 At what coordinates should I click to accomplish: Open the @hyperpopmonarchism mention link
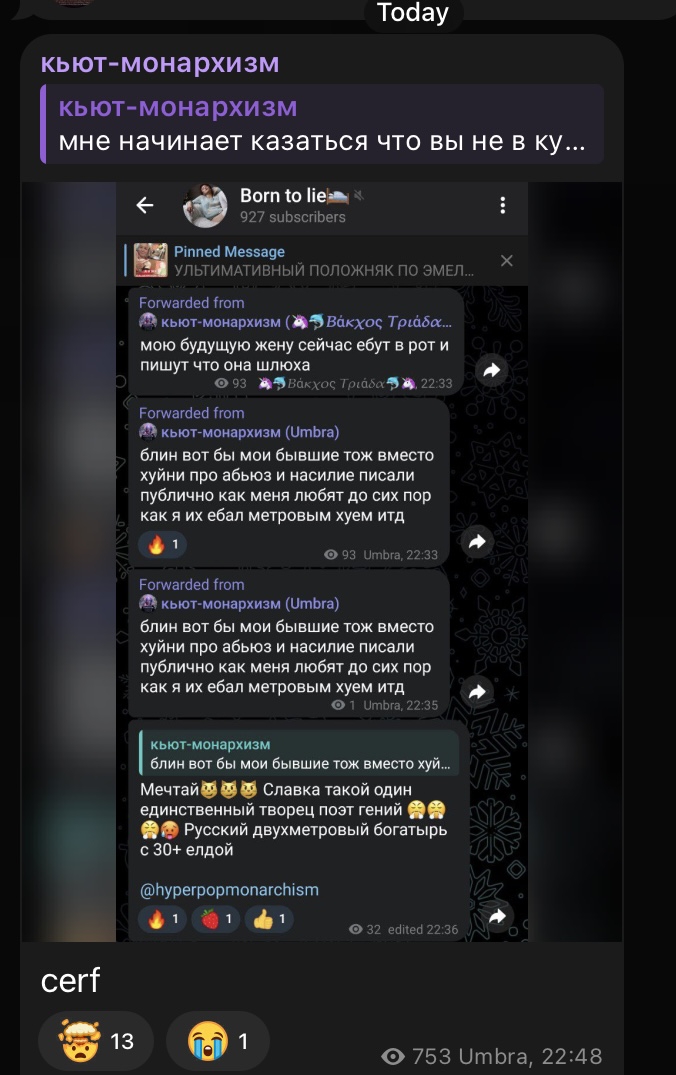click(x=229, y=889)
